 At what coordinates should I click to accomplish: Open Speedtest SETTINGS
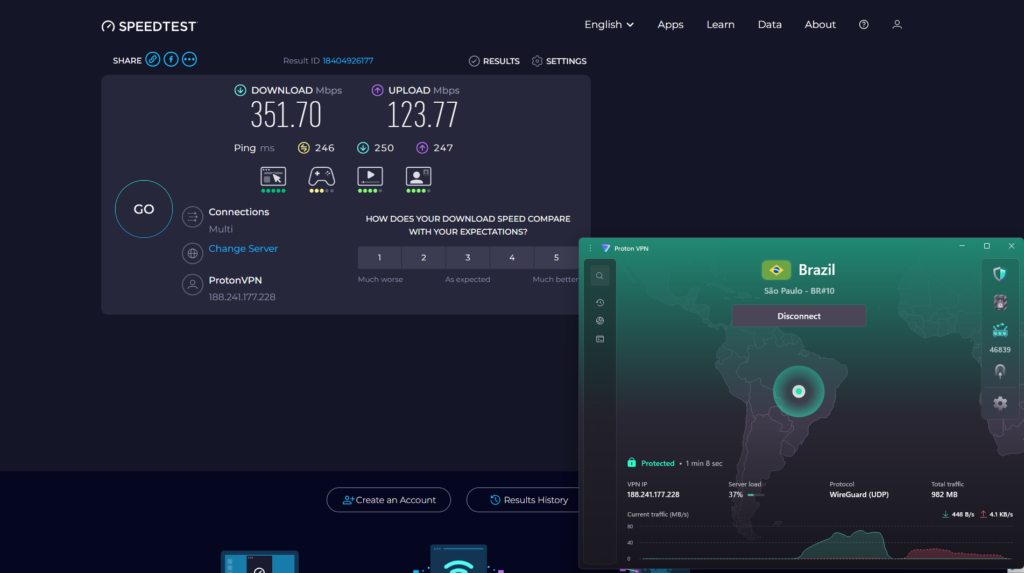click(x=559, y=61)
